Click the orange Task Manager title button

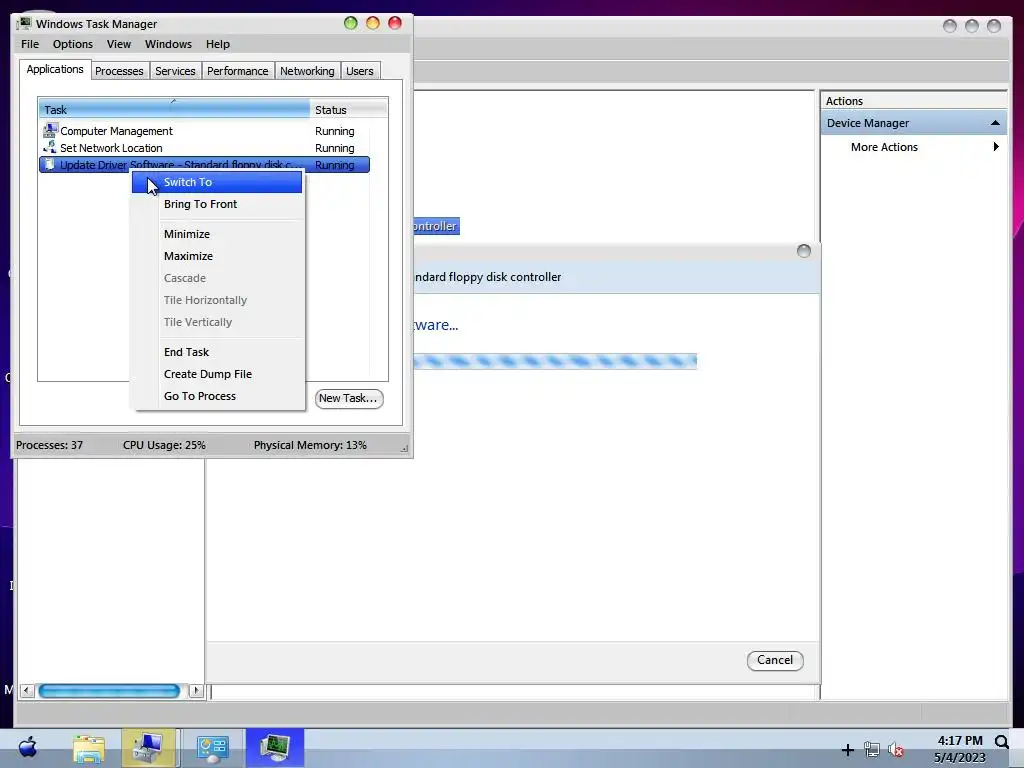(x=373, y=24)
